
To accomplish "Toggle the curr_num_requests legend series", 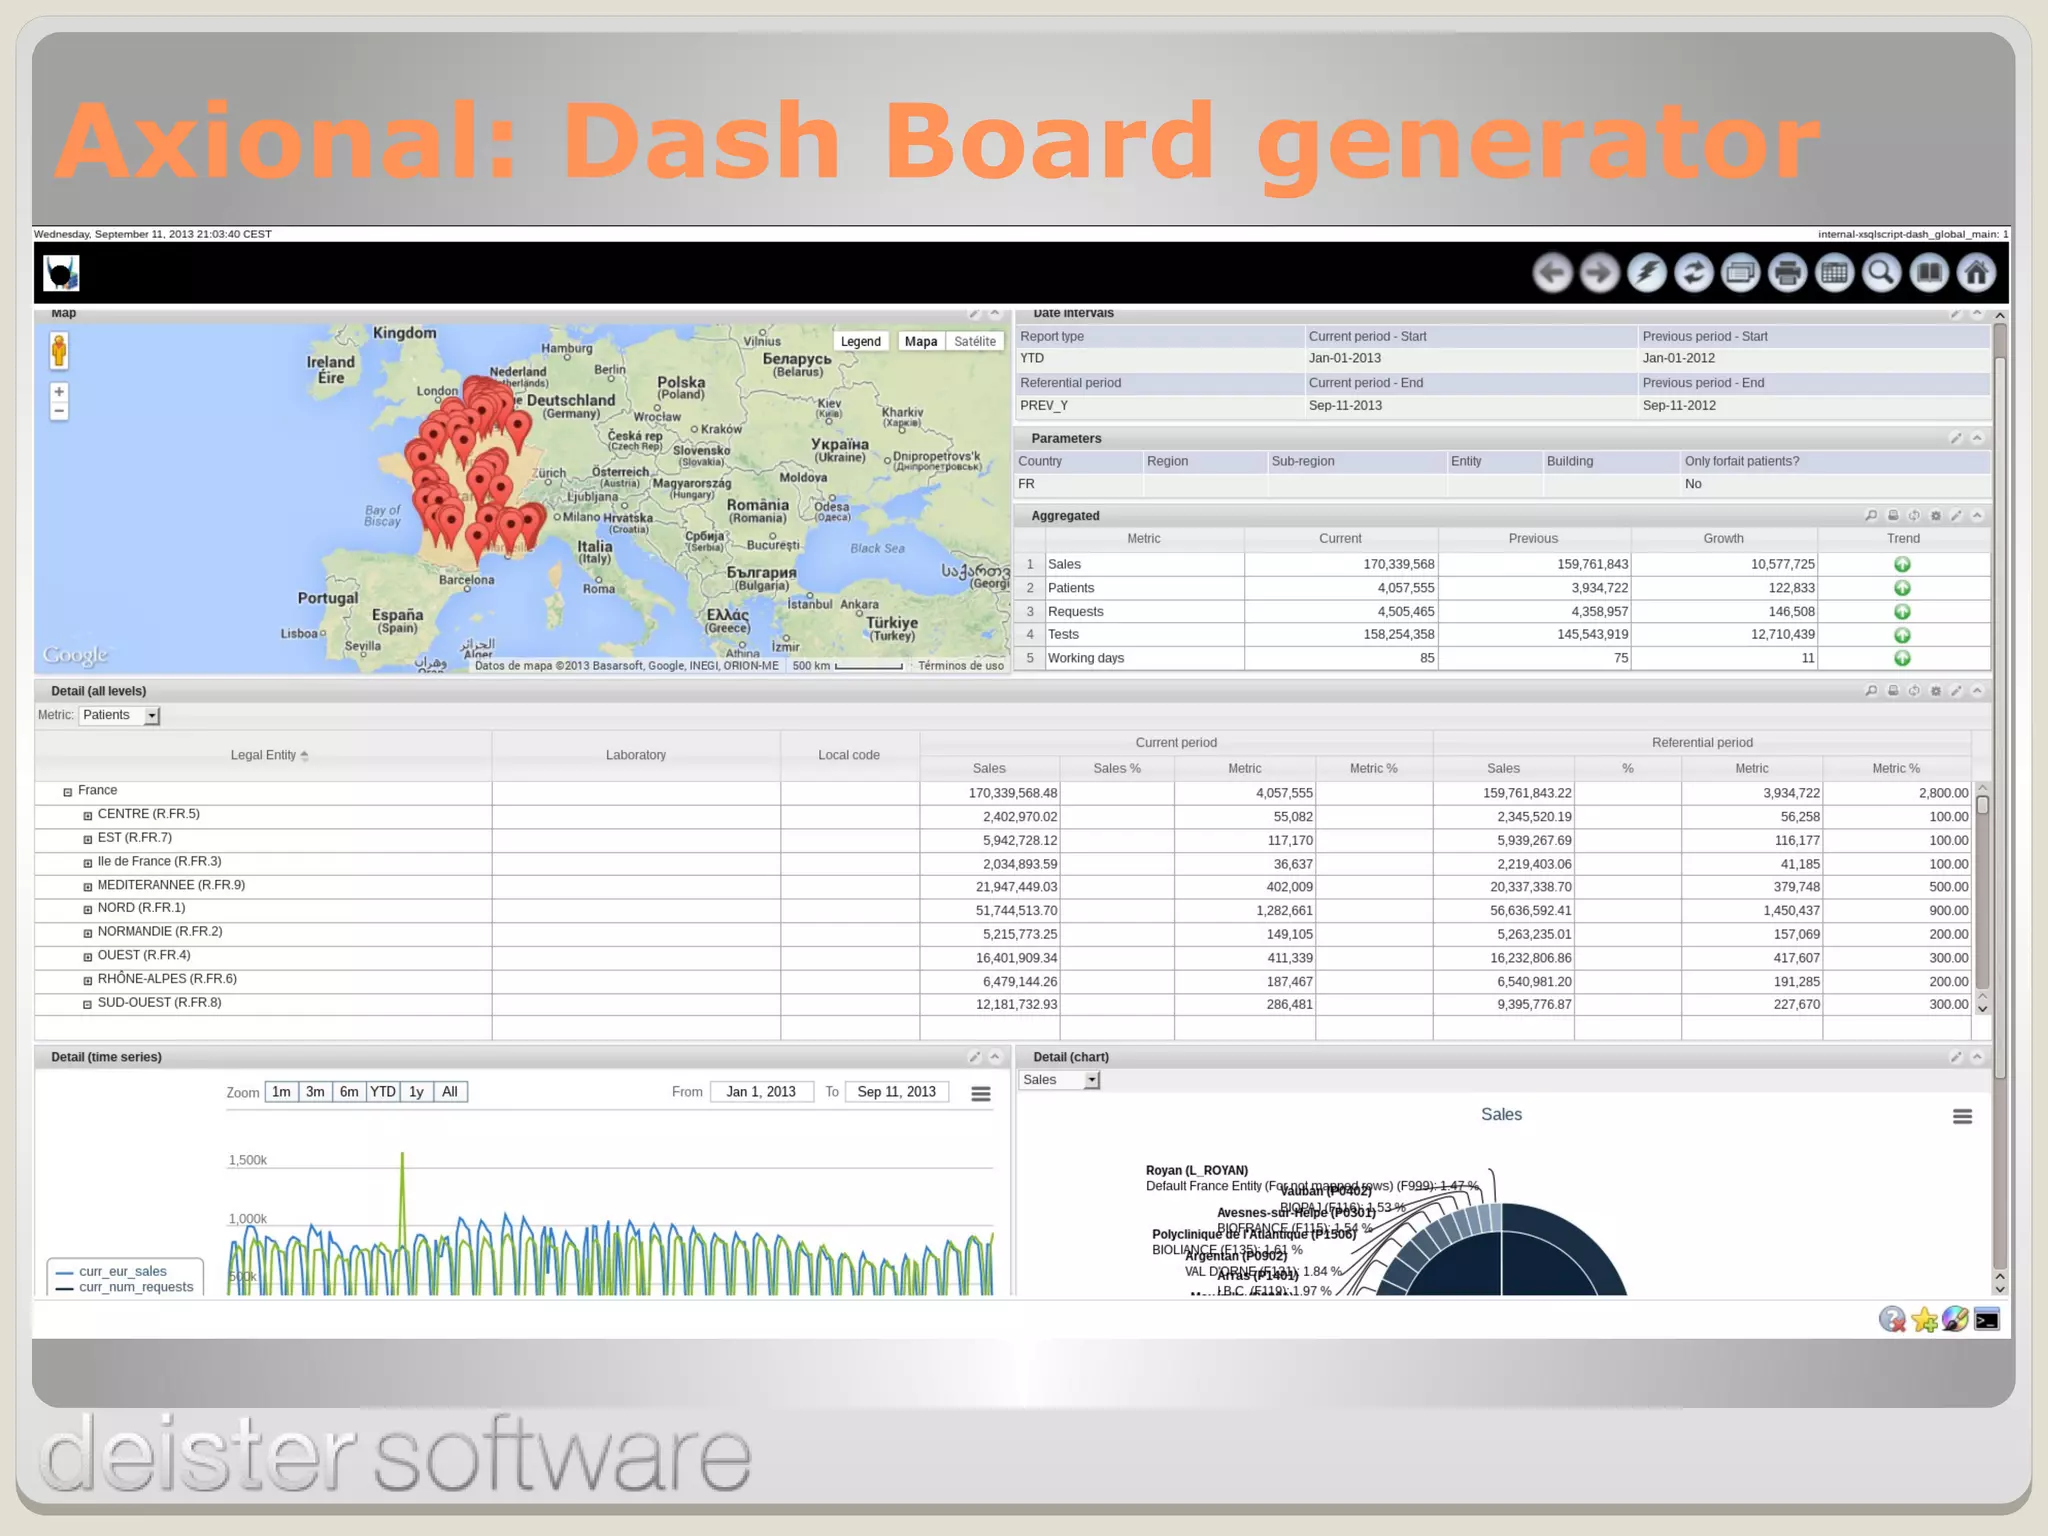I will click(x=124, y=1287).
